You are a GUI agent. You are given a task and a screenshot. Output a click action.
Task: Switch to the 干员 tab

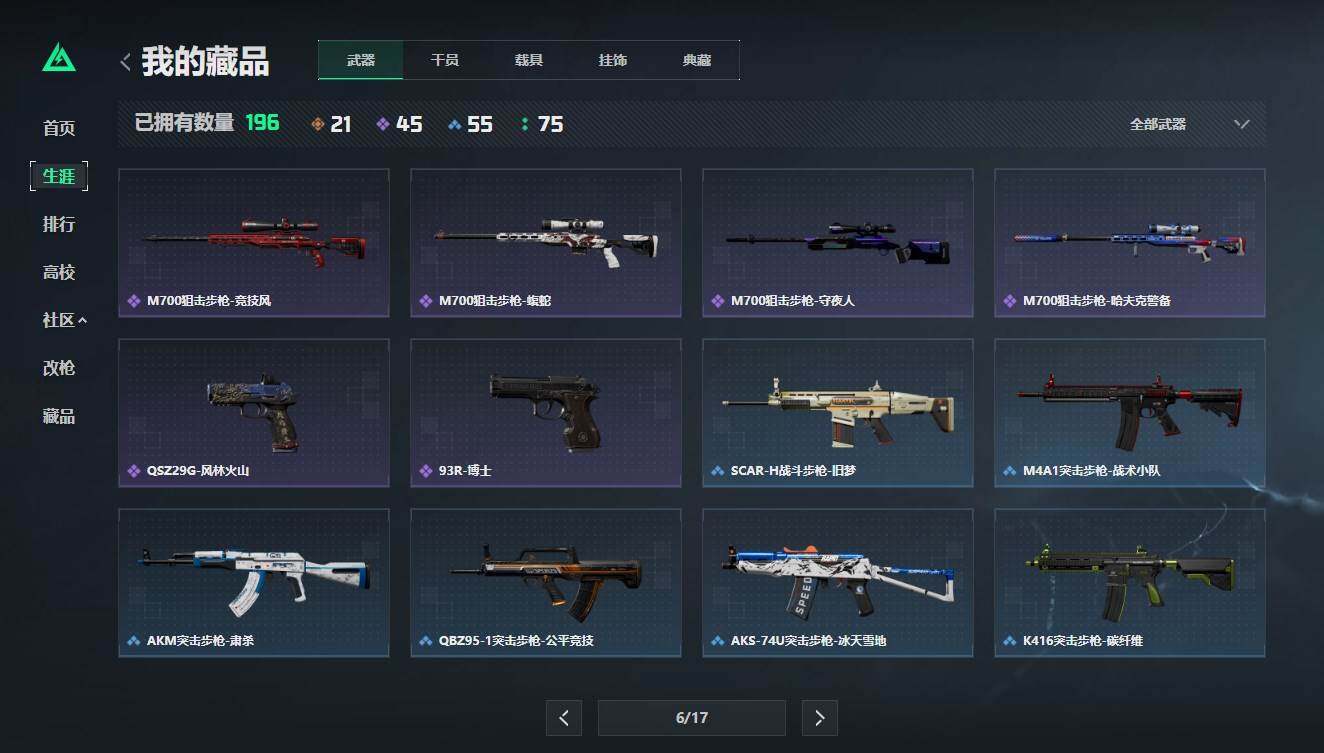[445, 60]
